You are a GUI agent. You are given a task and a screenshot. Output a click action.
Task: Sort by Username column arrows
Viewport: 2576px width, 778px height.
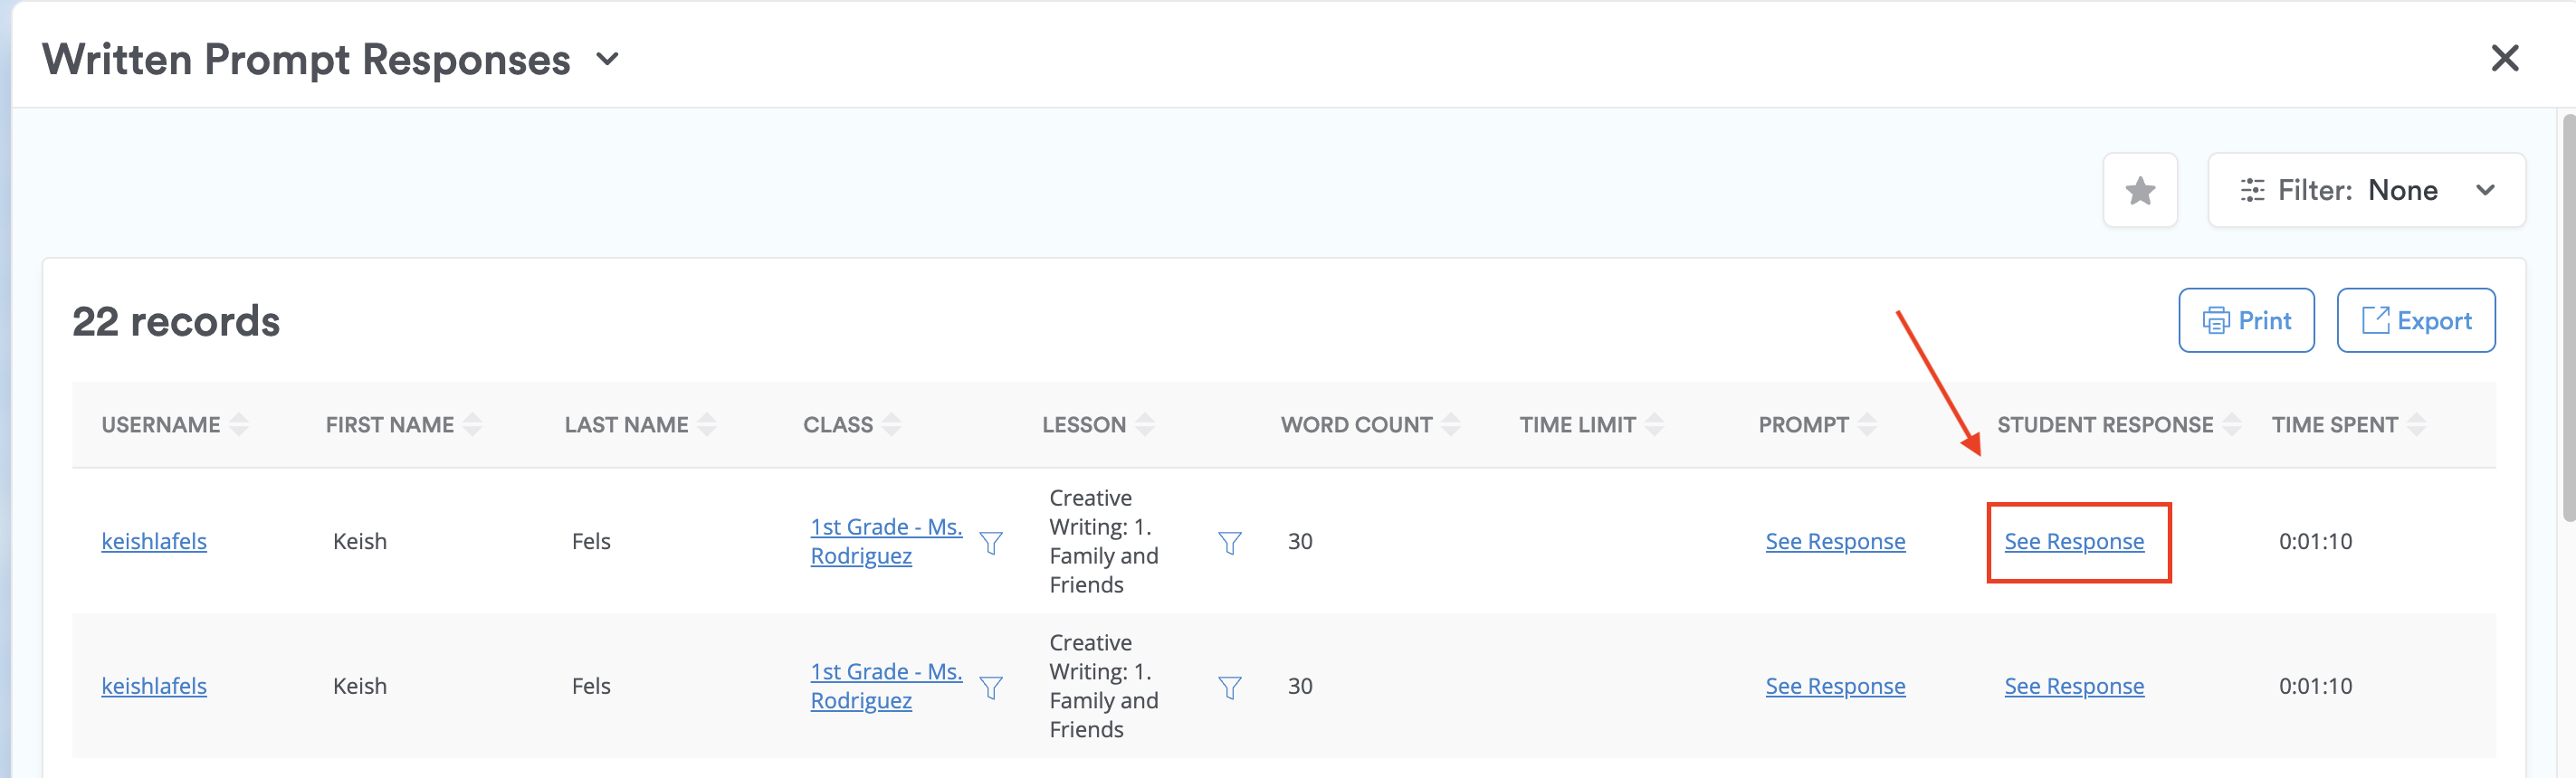[239, 425]
